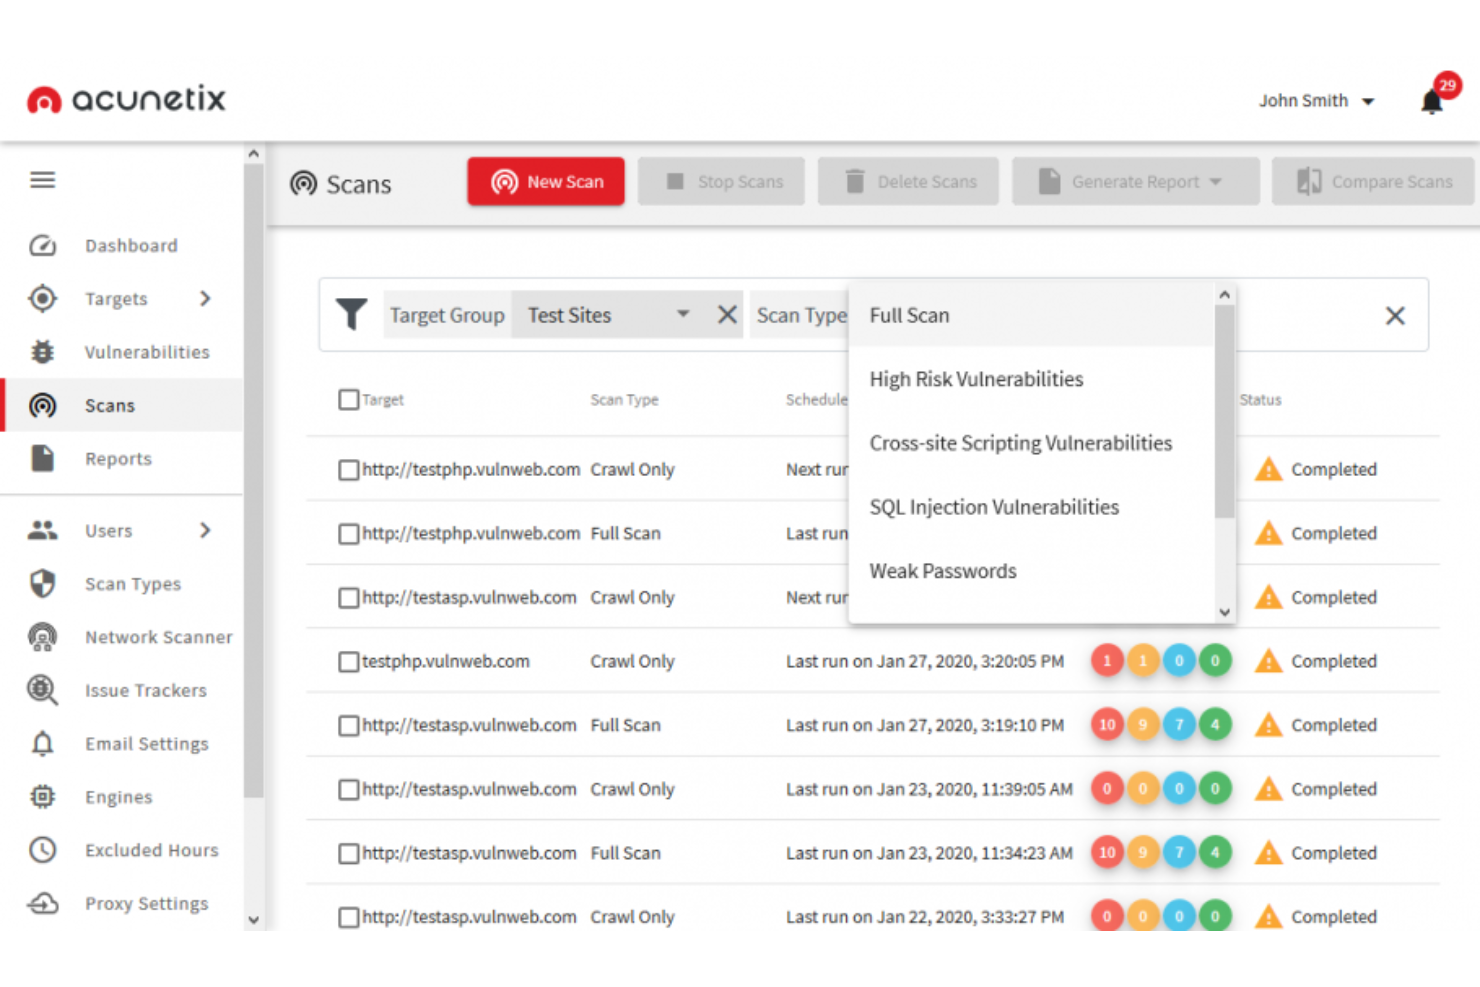Select all scans with header Target checkbox
1480x987 pixels.
pos(348,400)
